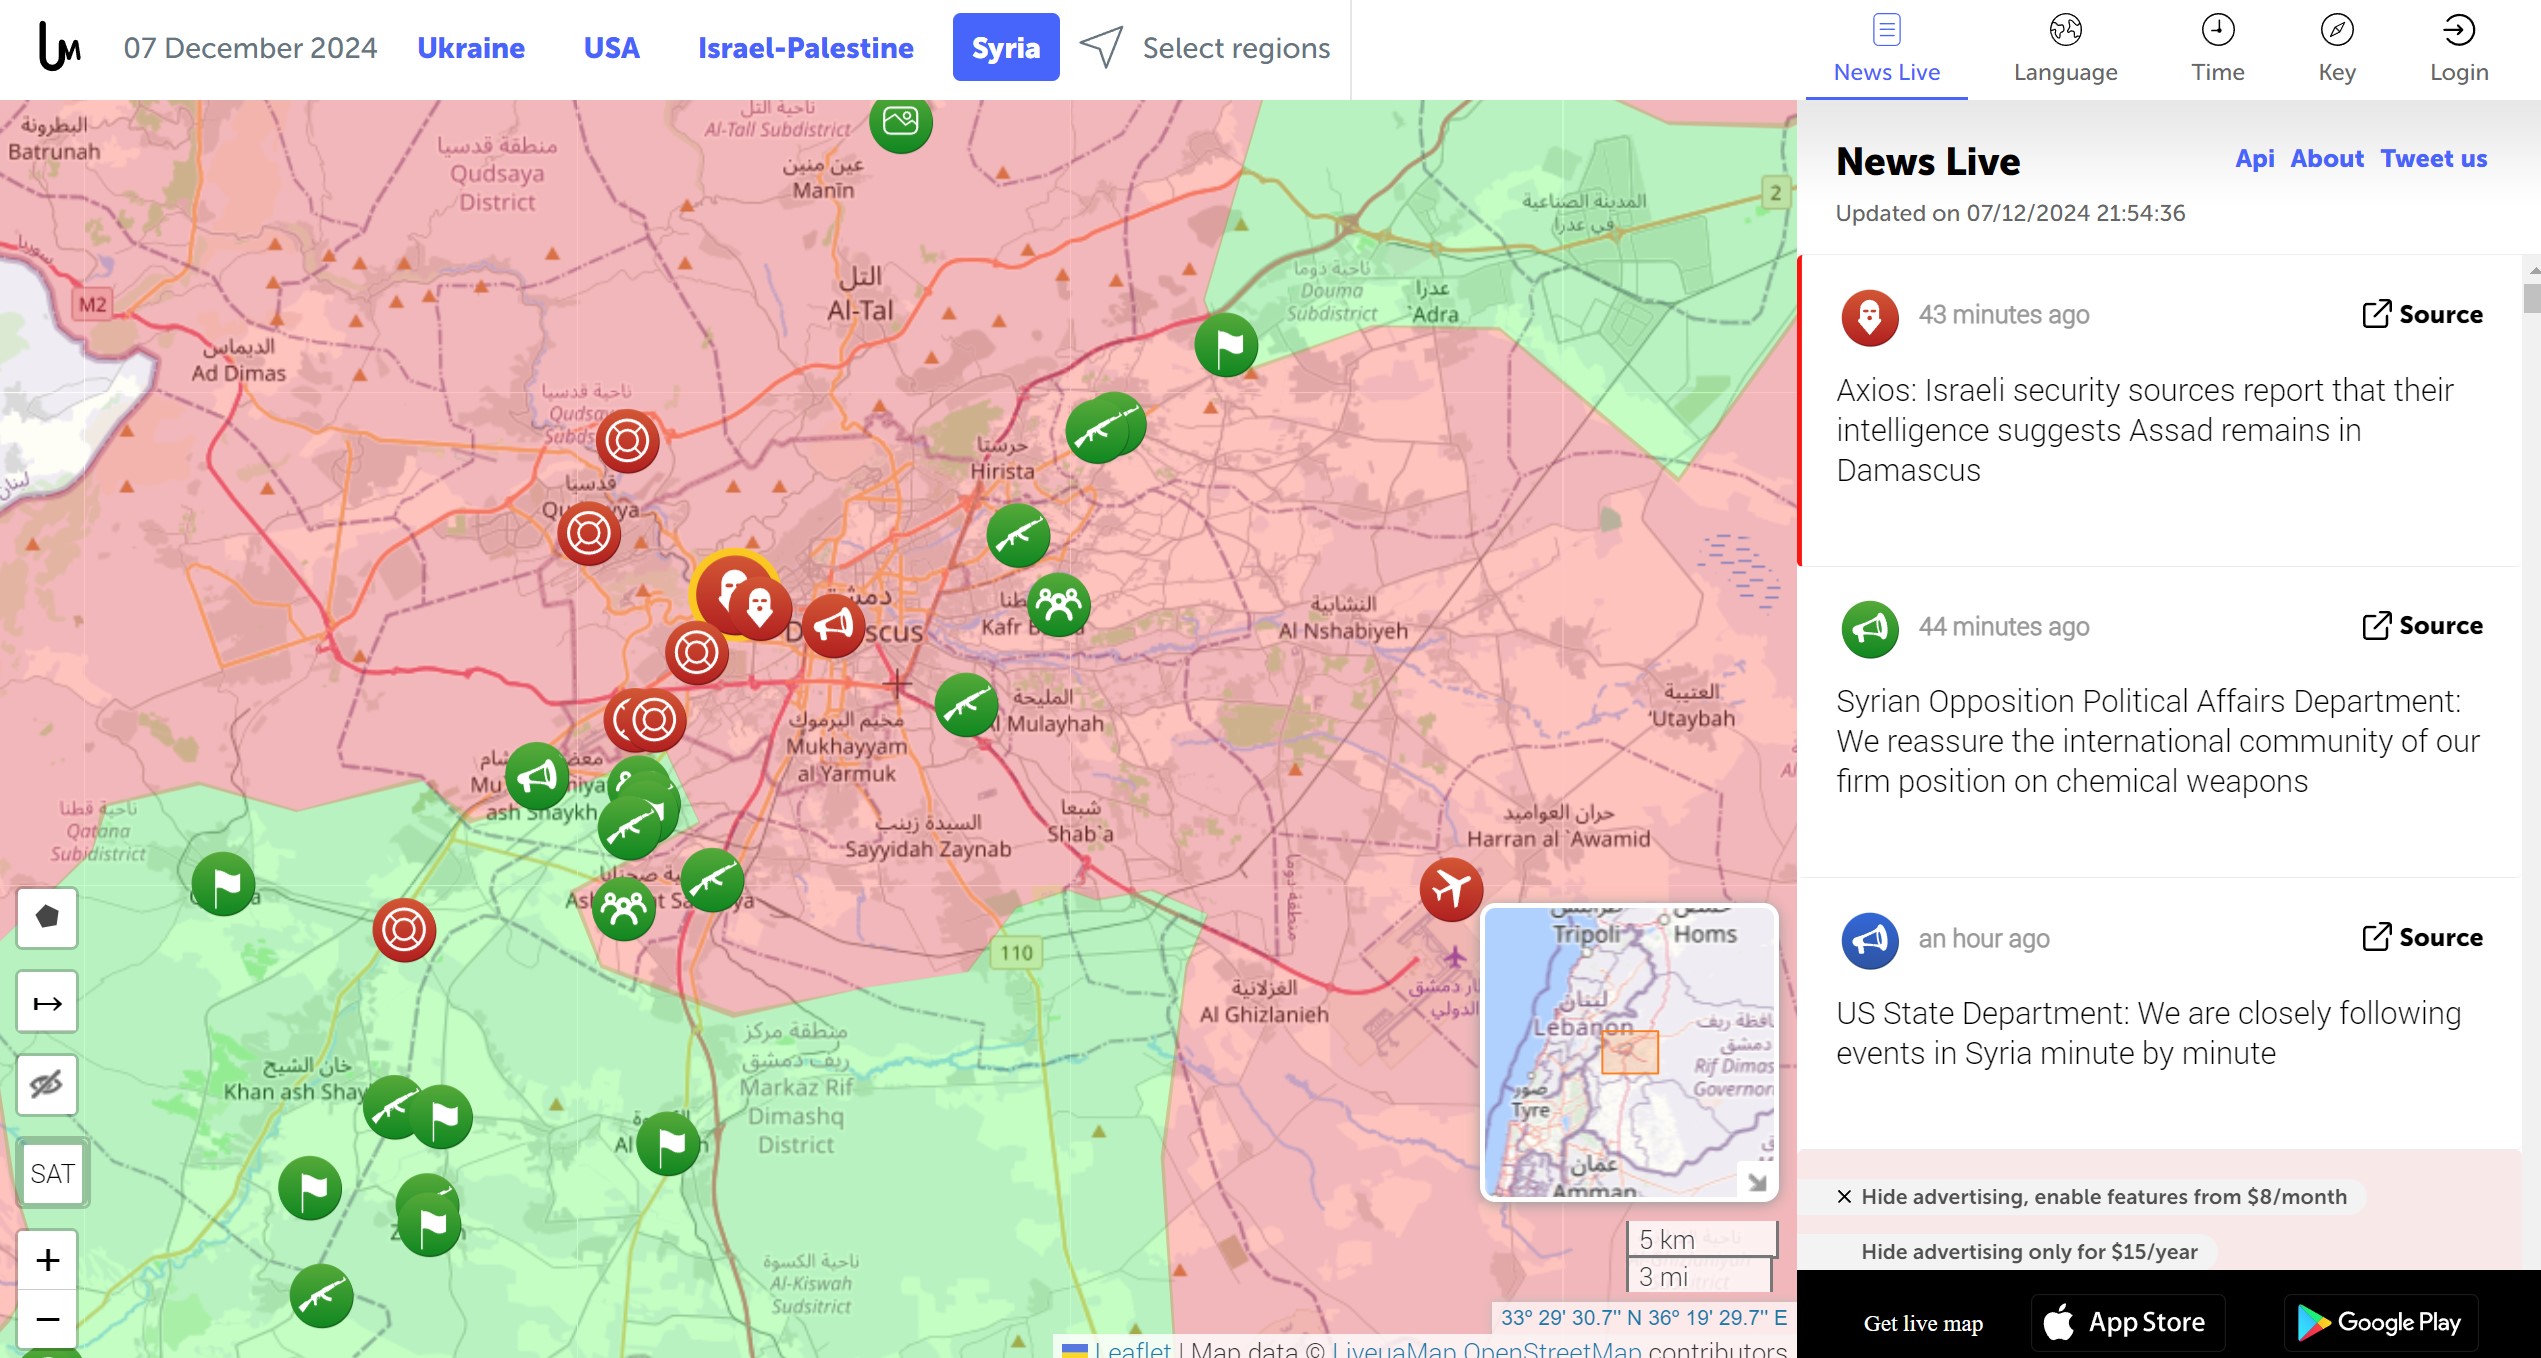This screenshot has height=1358, width=2541.
Task: Click the red megaphone marker in Damascus
Action: (833, 625)
